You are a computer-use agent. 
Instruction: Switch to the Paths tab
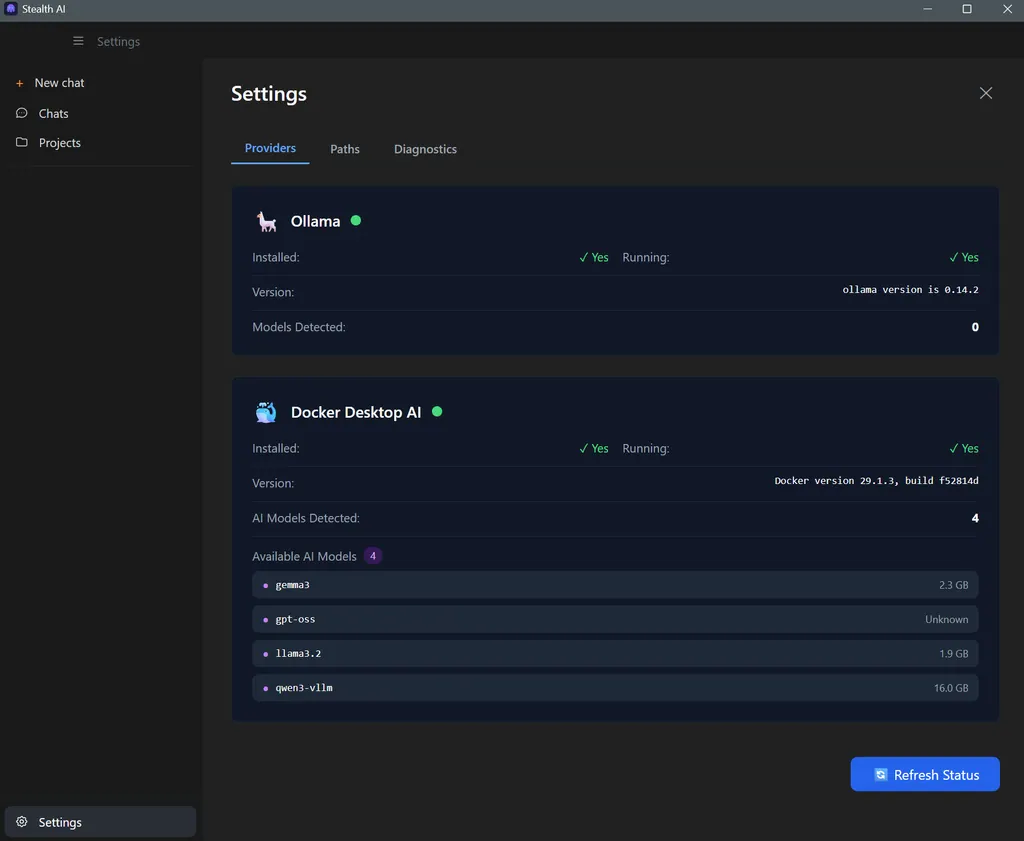tap(345, 149)
